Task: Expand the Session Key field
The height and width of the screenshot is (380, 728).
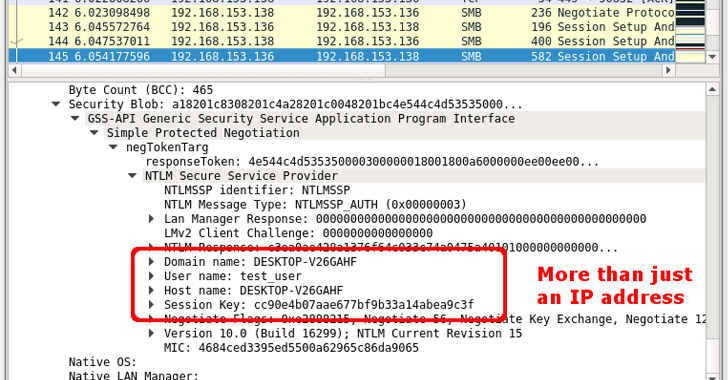Action: click(151, 305)
